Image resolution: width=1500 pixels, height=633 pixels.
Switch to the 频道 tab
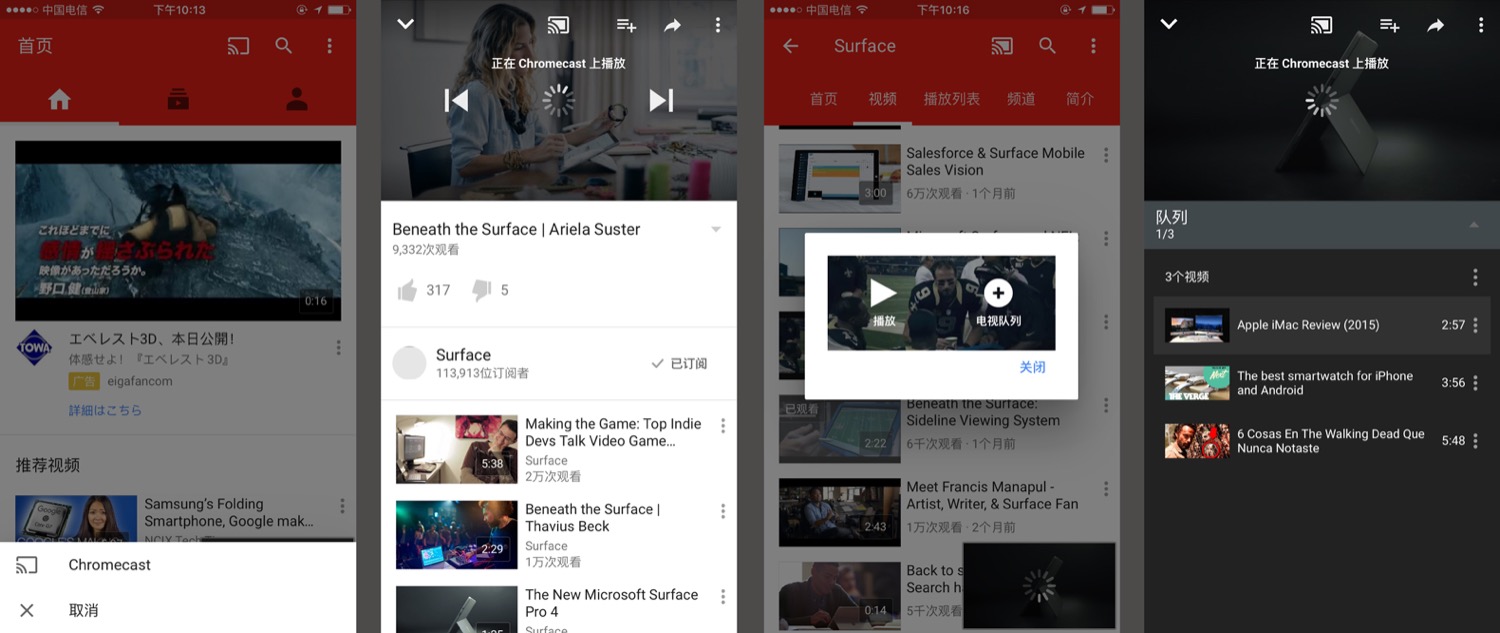1021,99
